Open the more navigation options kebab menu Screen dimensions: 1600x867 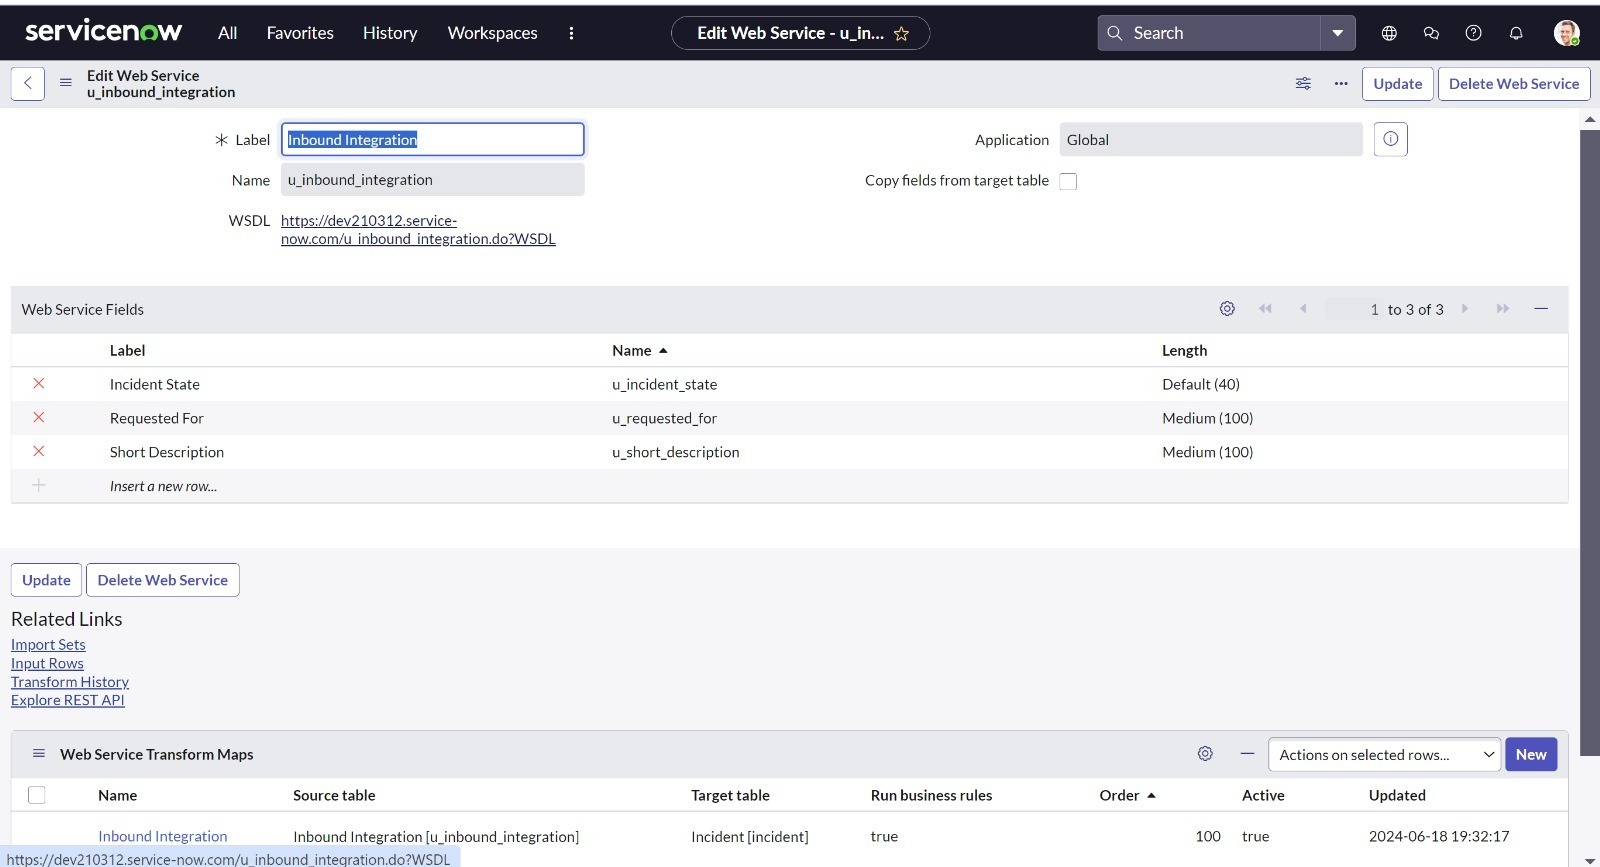(x=571, y=33)
